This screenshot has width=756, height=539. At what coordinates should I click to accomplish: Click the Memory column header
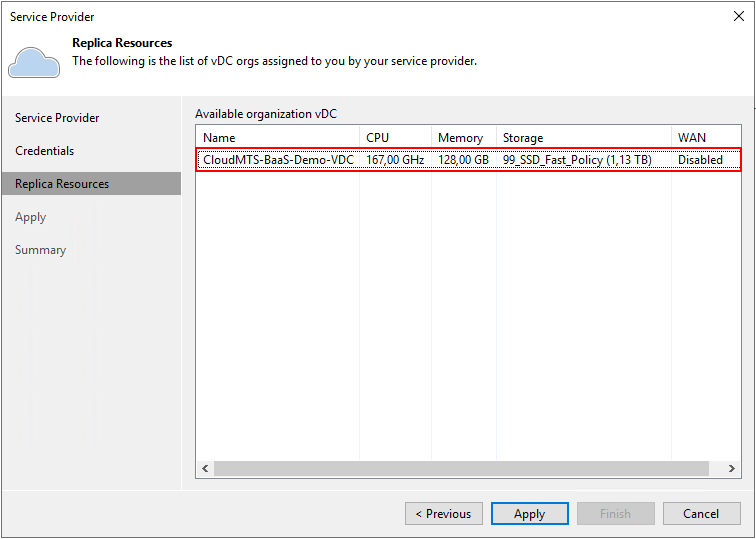point(463,138)
